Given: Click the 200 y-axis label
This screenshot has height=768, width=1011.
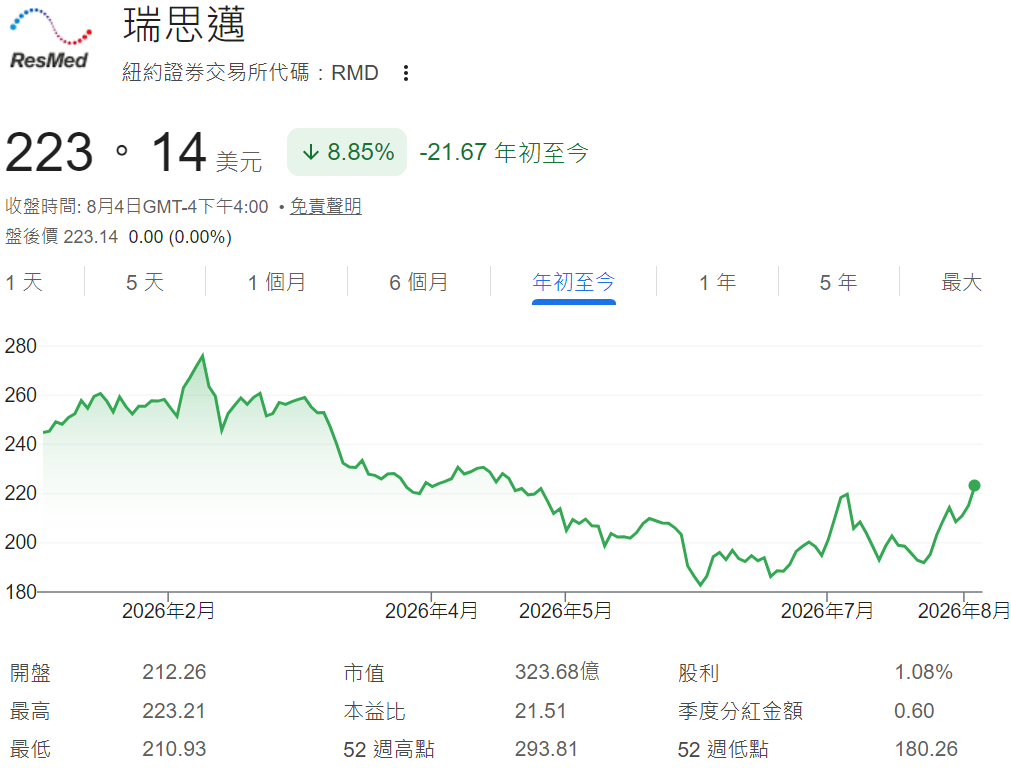Looking at the screenshot, I should [x=21, y=542].
